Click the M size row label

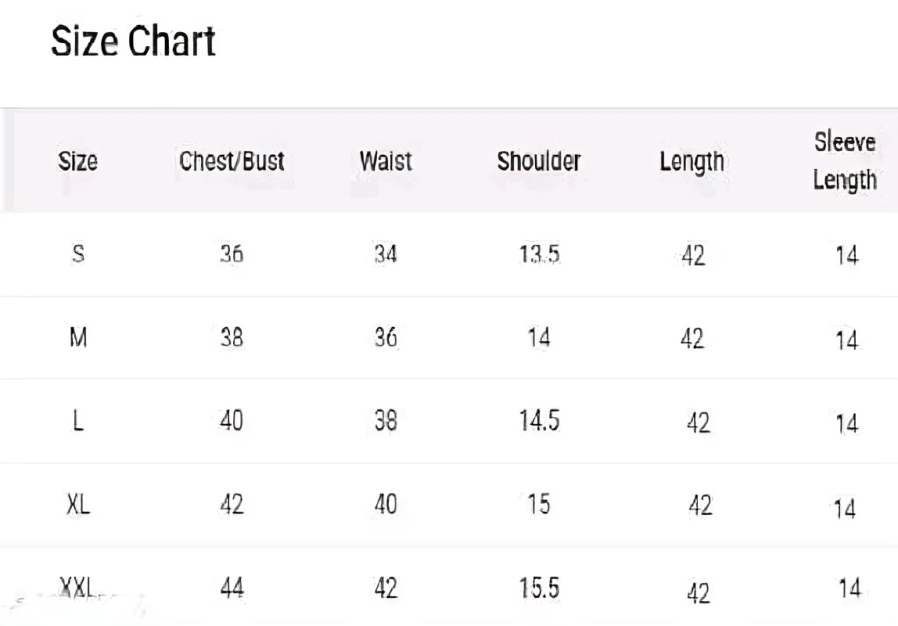78,338
